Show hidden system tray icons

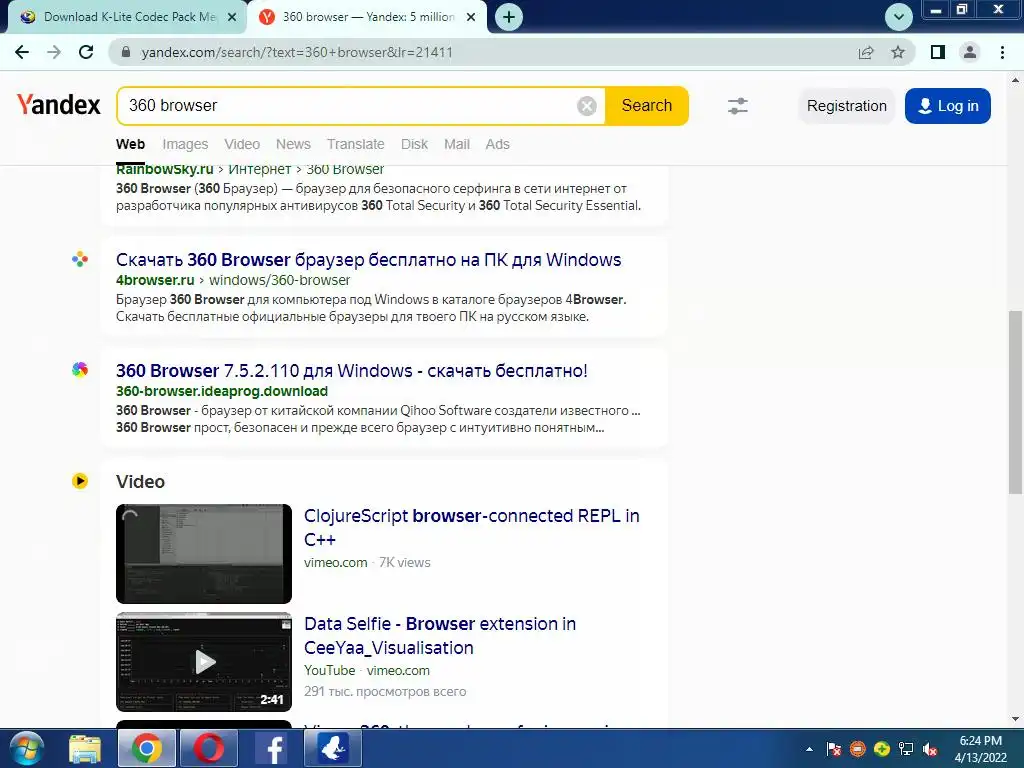809,749
